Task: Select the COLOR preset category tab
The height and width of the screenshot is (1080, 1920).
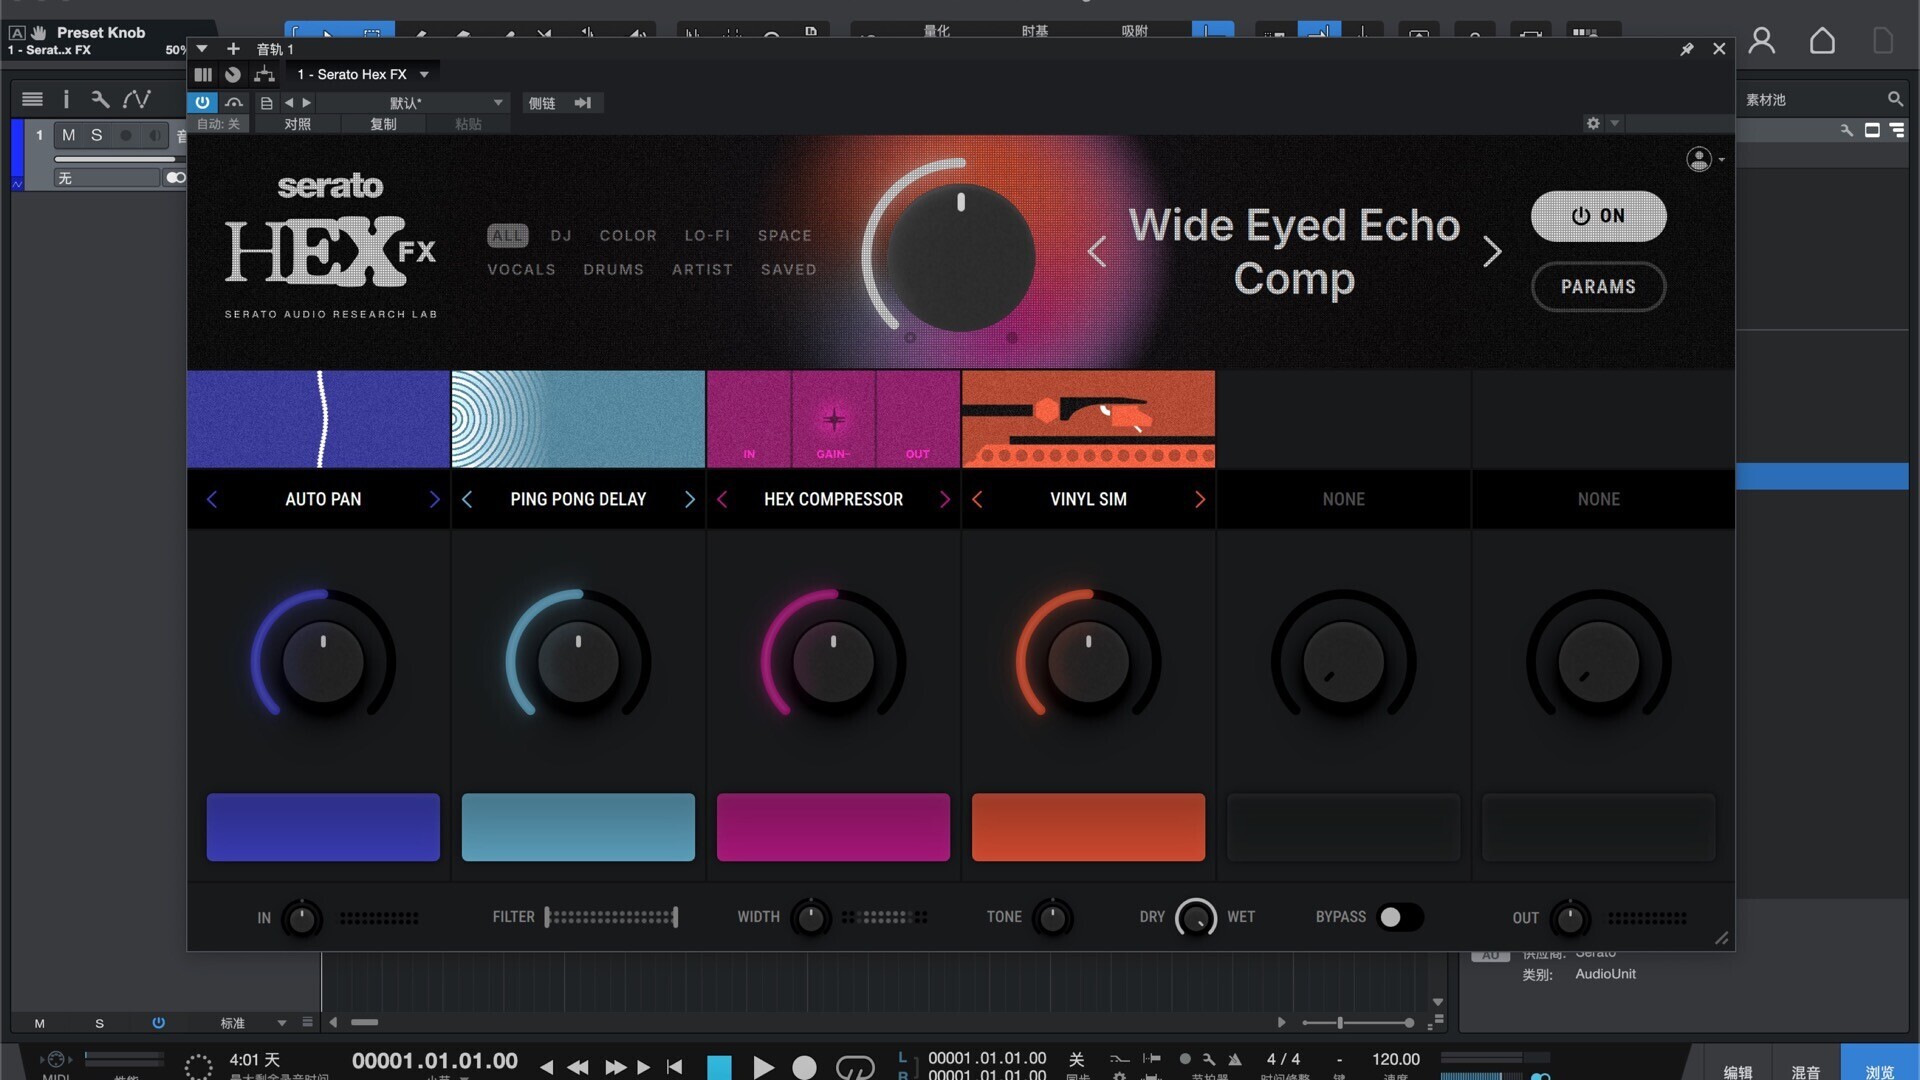Action: click(x=628, y=235)
